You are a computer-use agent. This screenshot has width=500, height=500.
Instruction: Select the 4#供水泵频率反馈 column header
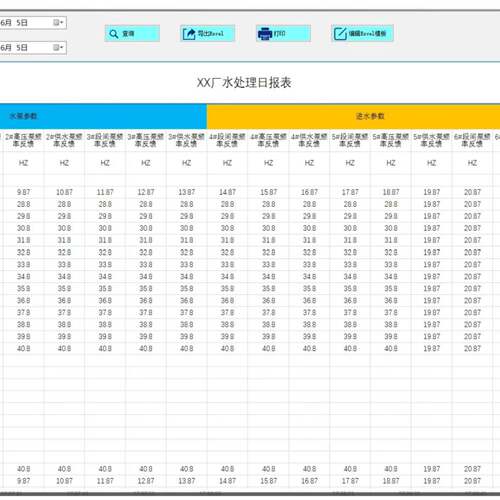click(309, 140)
